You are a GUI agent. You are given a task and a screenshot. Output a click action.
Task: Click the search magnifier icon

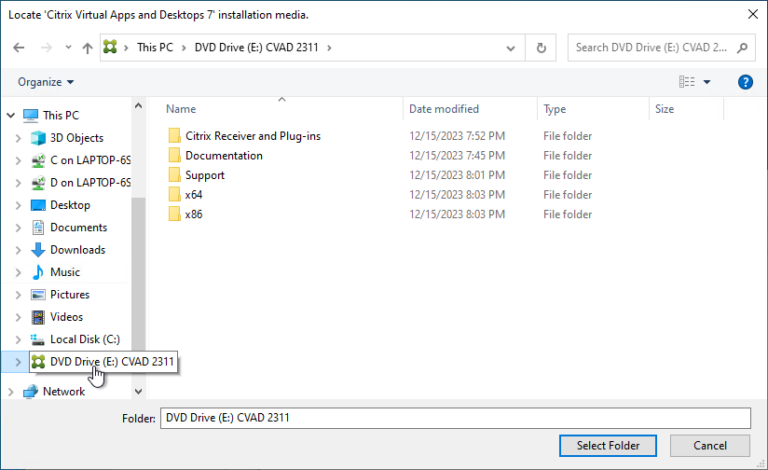[744, 47]
